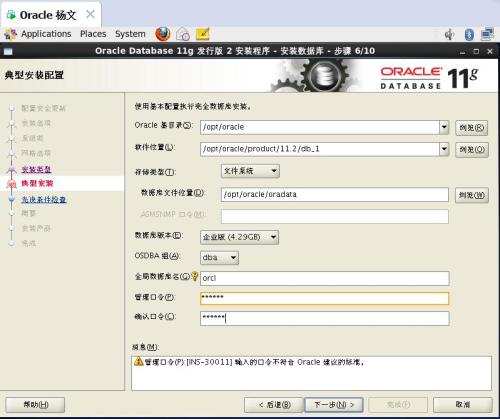This screenshot has height=419, width=500.
Task: Open the Applications menu
Action: (x=46, y=34)
